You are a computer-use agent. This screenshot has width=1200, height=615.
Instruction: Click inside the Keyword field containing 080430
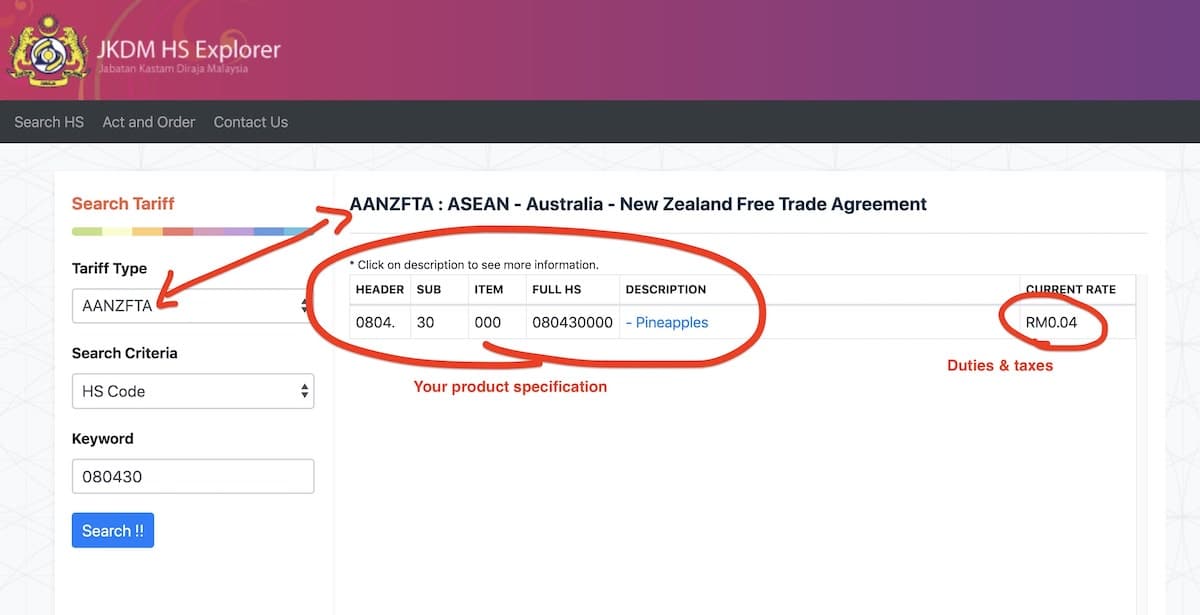click(x=192, y=476)
